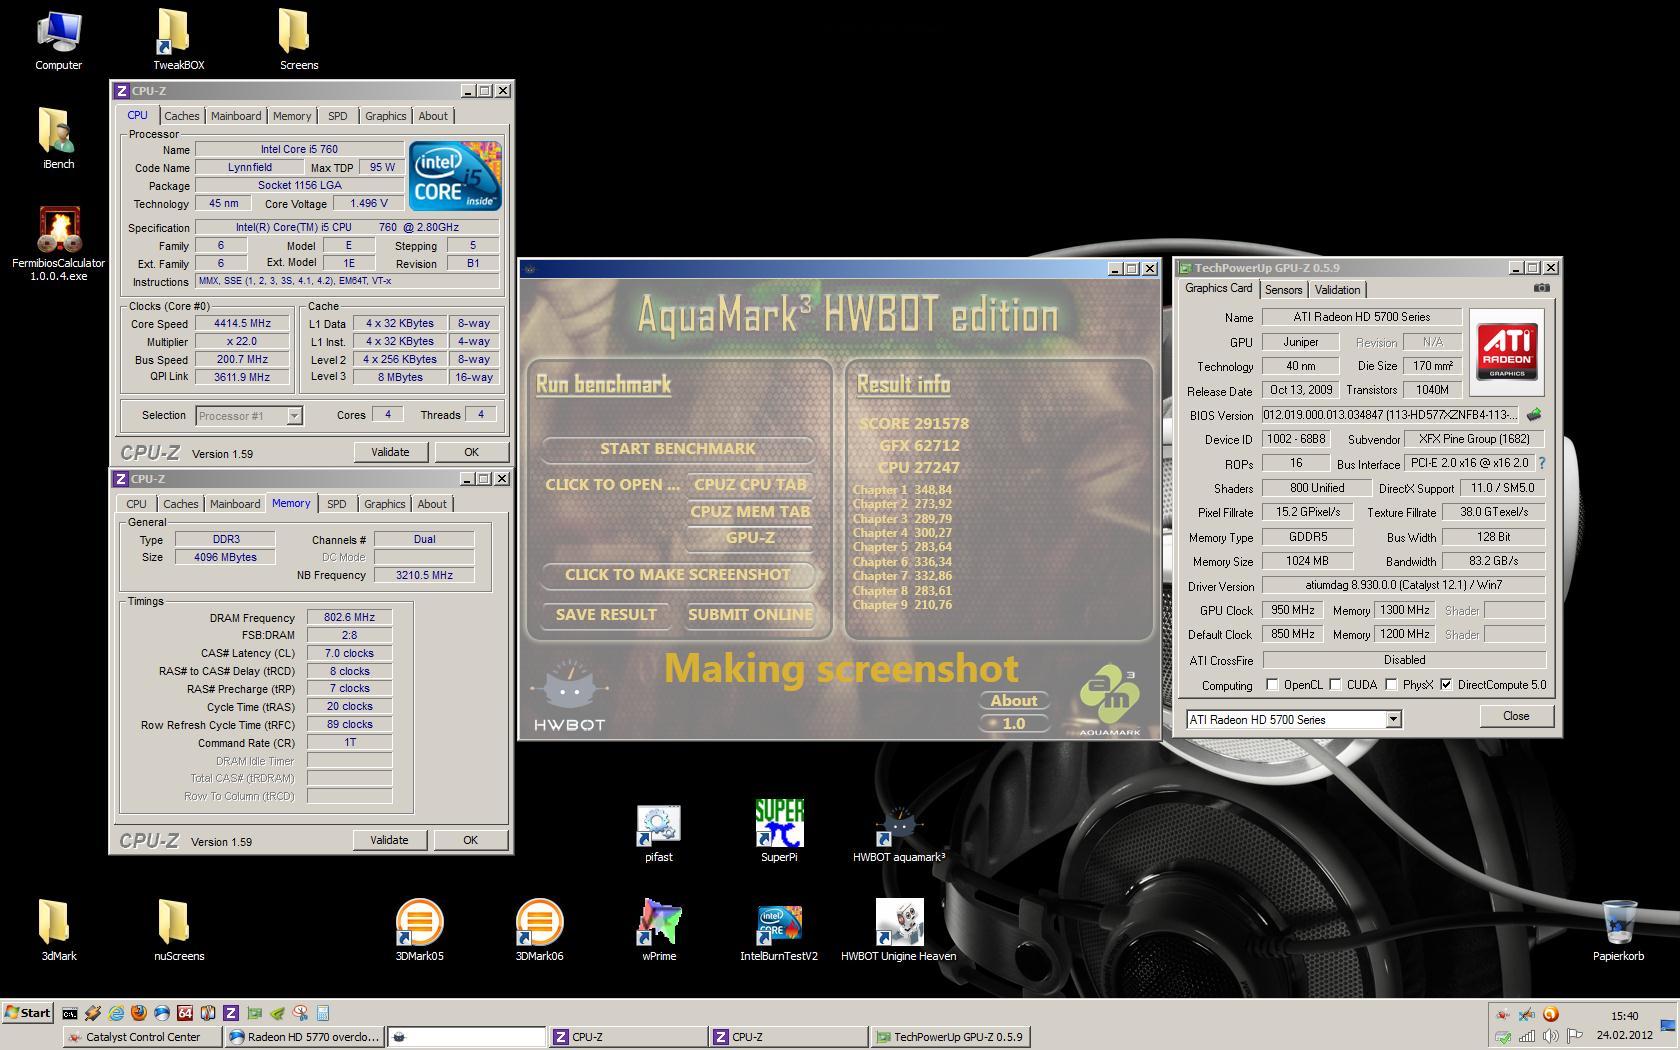Viewport: 1680px width, 1050px height.
Task: Switch to Sensors tab in GPU-Z
Action: (1283, 290)
